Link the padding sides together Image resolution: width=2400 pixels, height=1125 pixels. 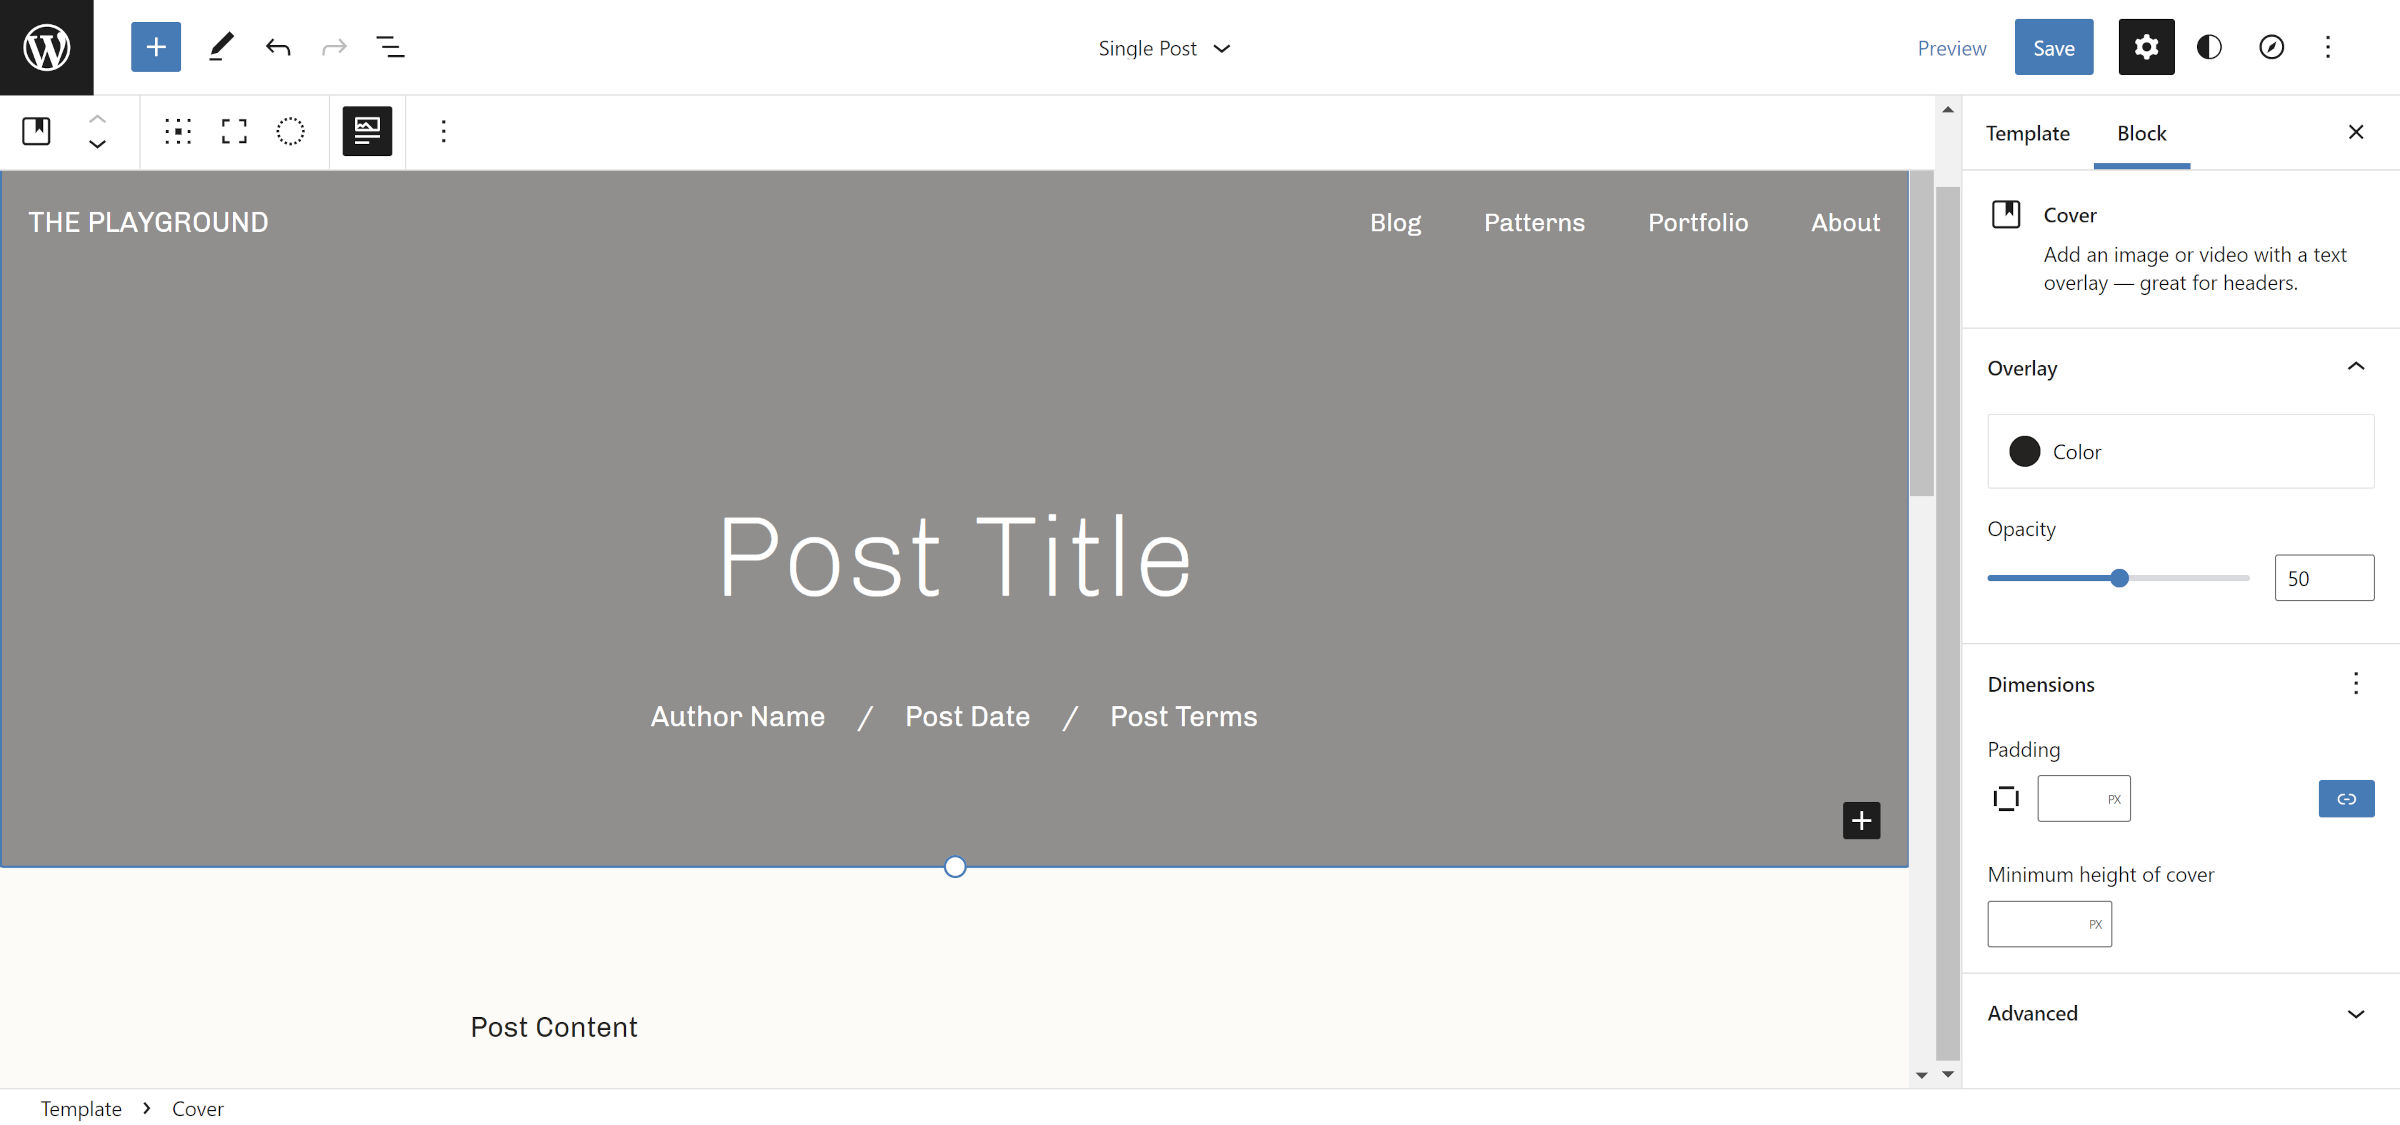tap(2346, 798)
